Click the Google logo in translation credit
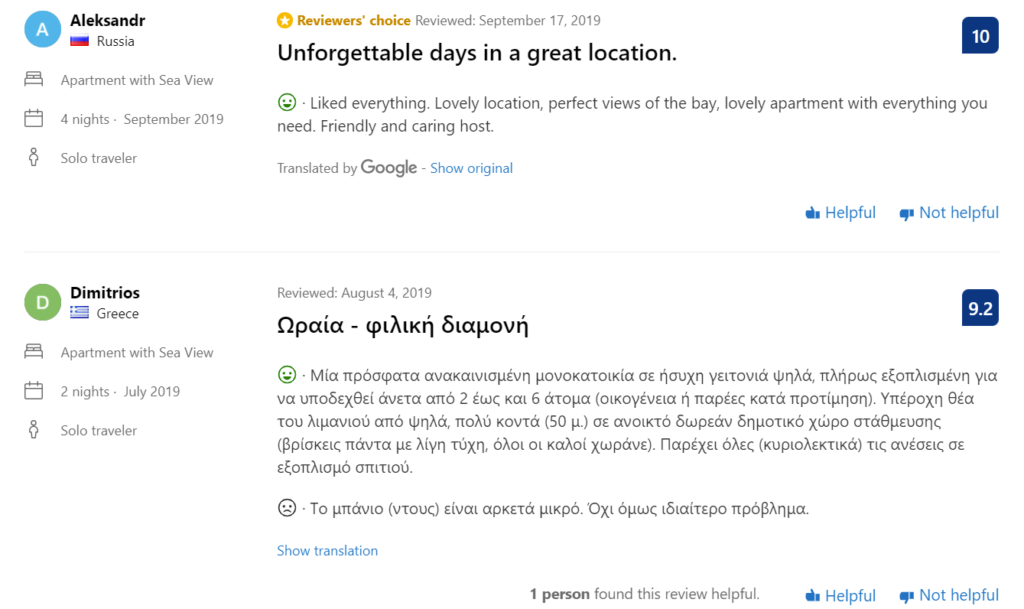Screen dimensions: 1024x609 [389, 168]
